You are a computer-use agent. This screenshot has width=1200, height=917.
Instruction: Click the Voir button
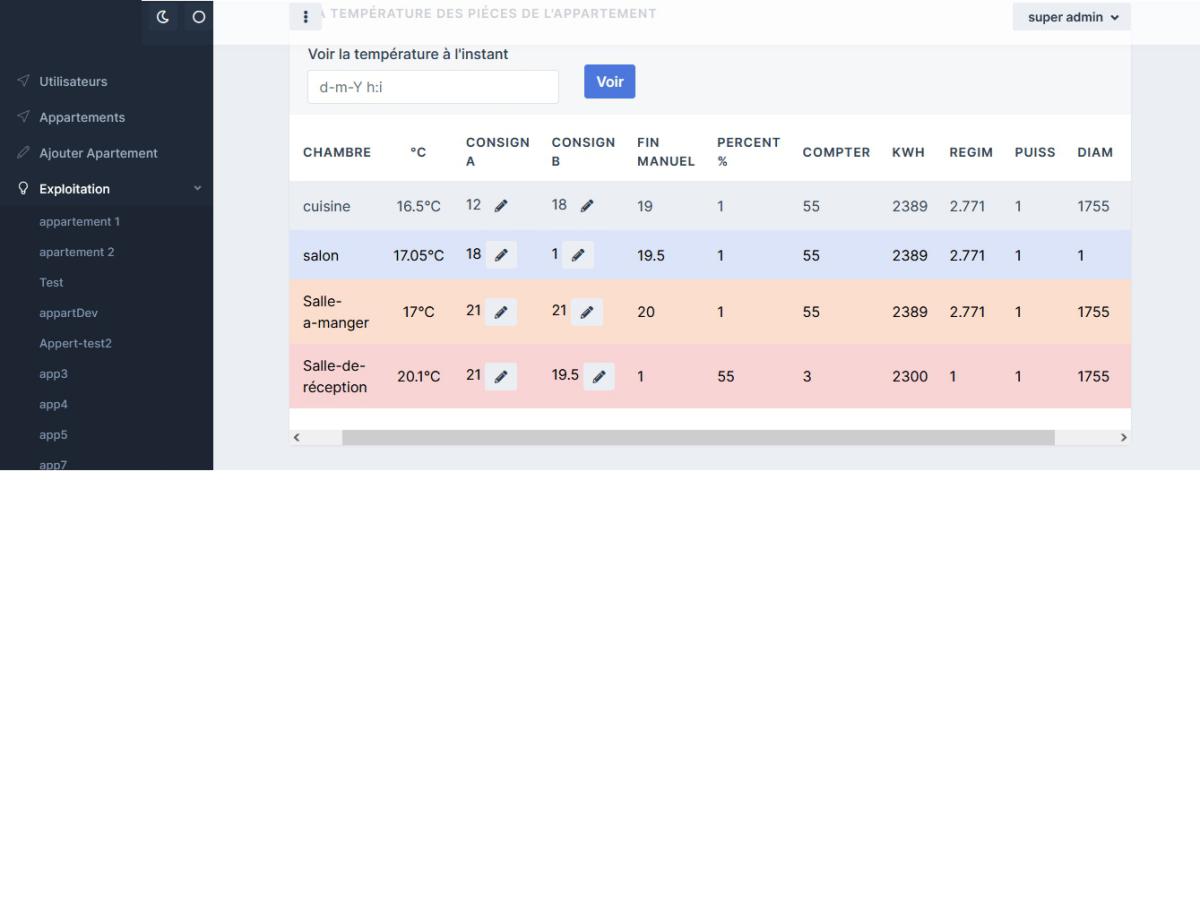[x=610, y=82]
